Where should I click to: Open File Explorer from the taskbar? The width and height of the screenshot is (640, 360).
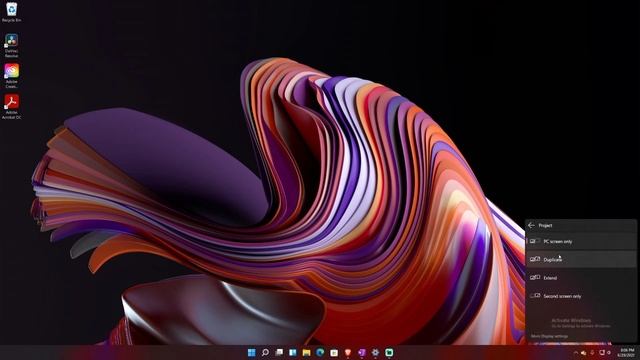(x=307, y=352)
